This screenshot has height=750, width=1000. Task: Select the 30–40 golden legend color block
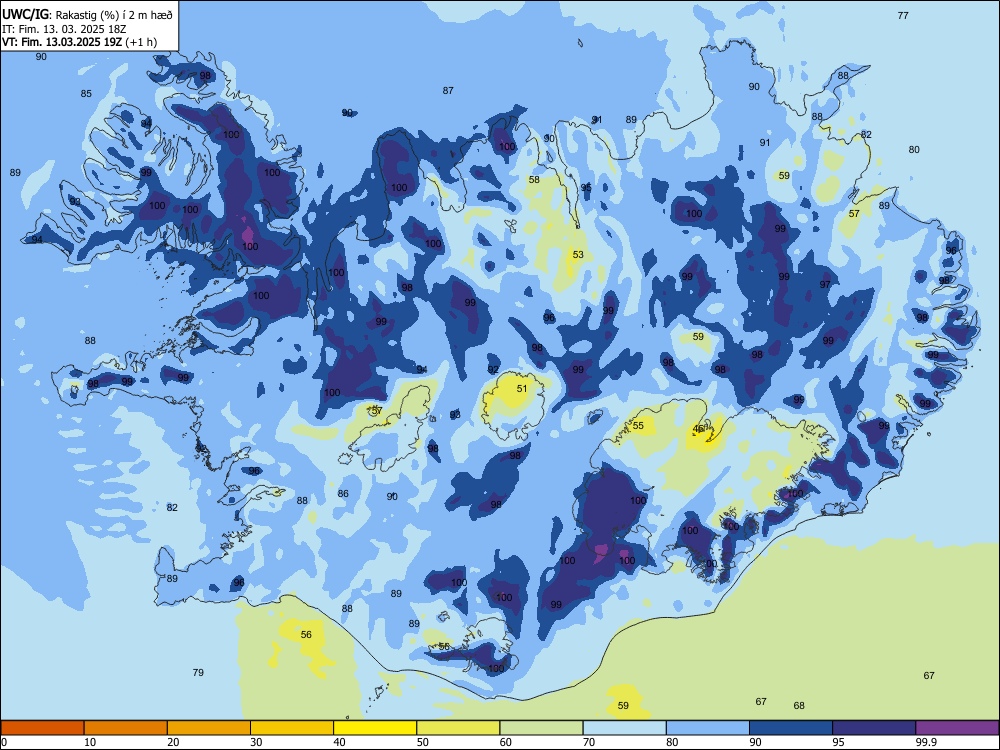click(292, 728)
